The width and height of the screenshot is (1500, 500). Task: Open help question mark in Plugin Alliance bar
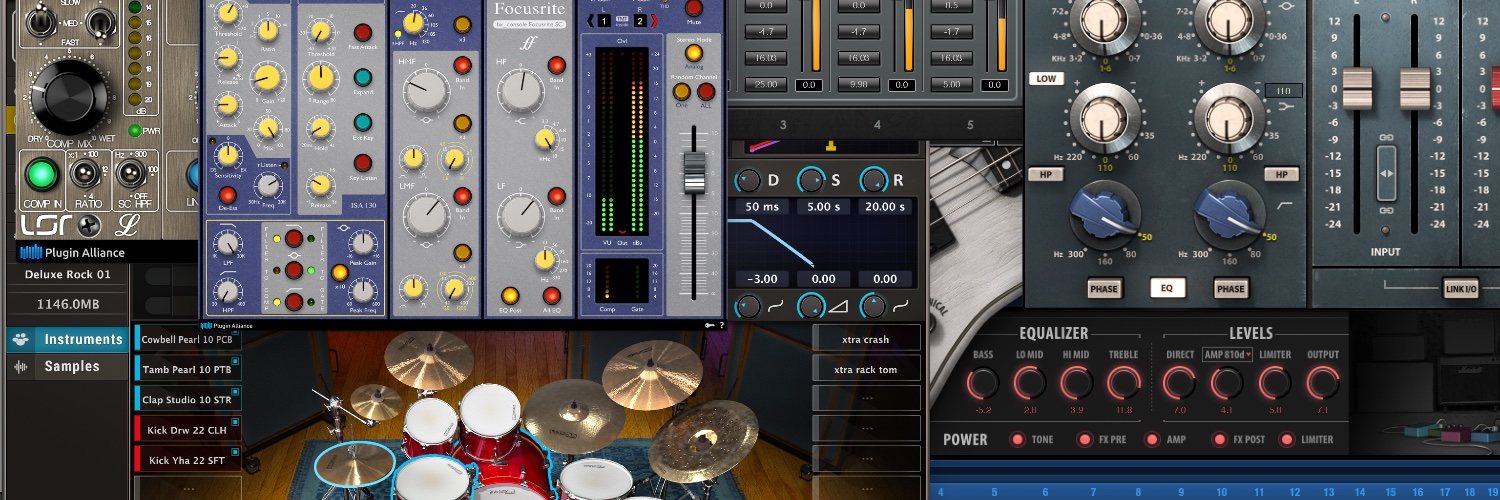click(721, 325)
